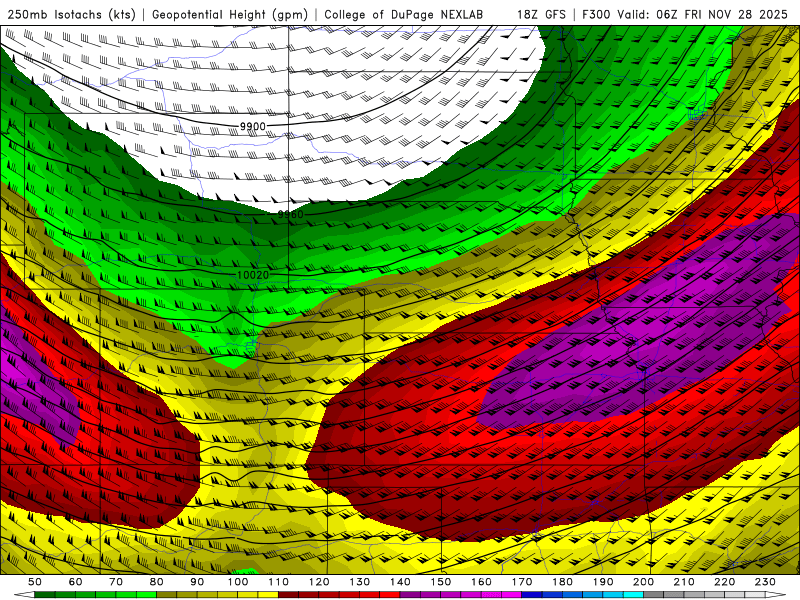This screenshot has height=600, width=800.
Task: Click the cyan swatch just before 200
Action: point(633,594)
